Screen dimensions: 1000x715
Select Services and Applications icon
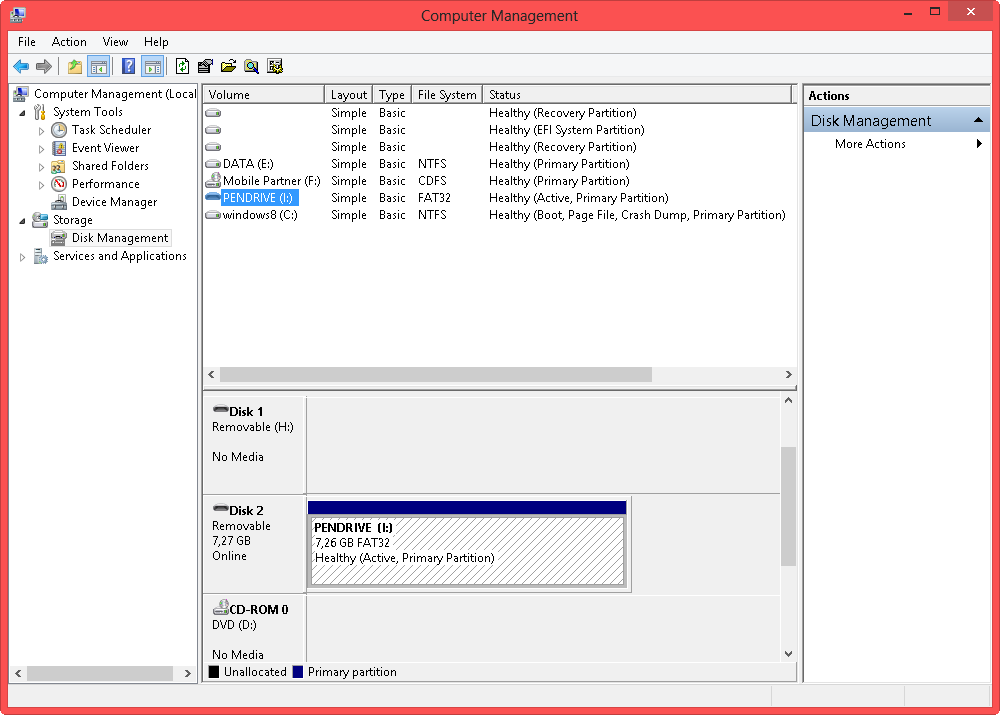[x=40, y=256]
